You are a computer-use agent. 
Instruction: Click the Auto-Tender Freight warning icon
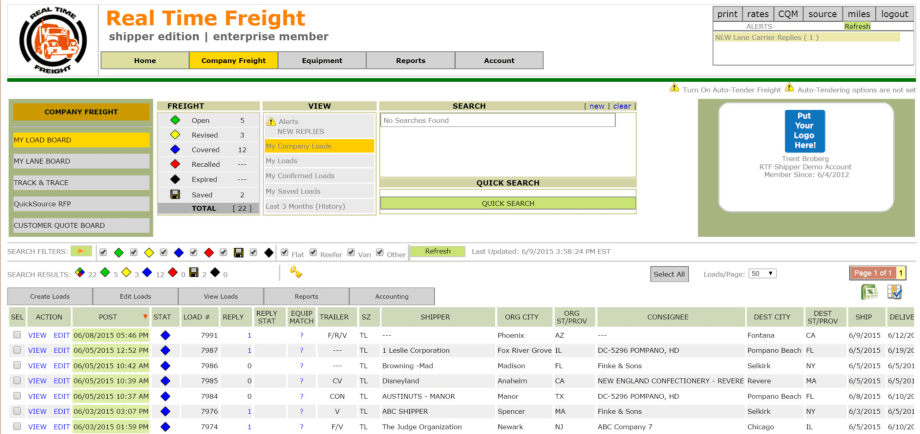pos(675,89)
